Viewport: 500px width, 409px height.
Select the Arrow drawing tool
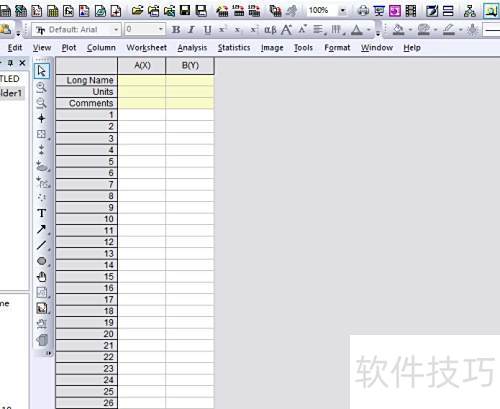point(42,229)
